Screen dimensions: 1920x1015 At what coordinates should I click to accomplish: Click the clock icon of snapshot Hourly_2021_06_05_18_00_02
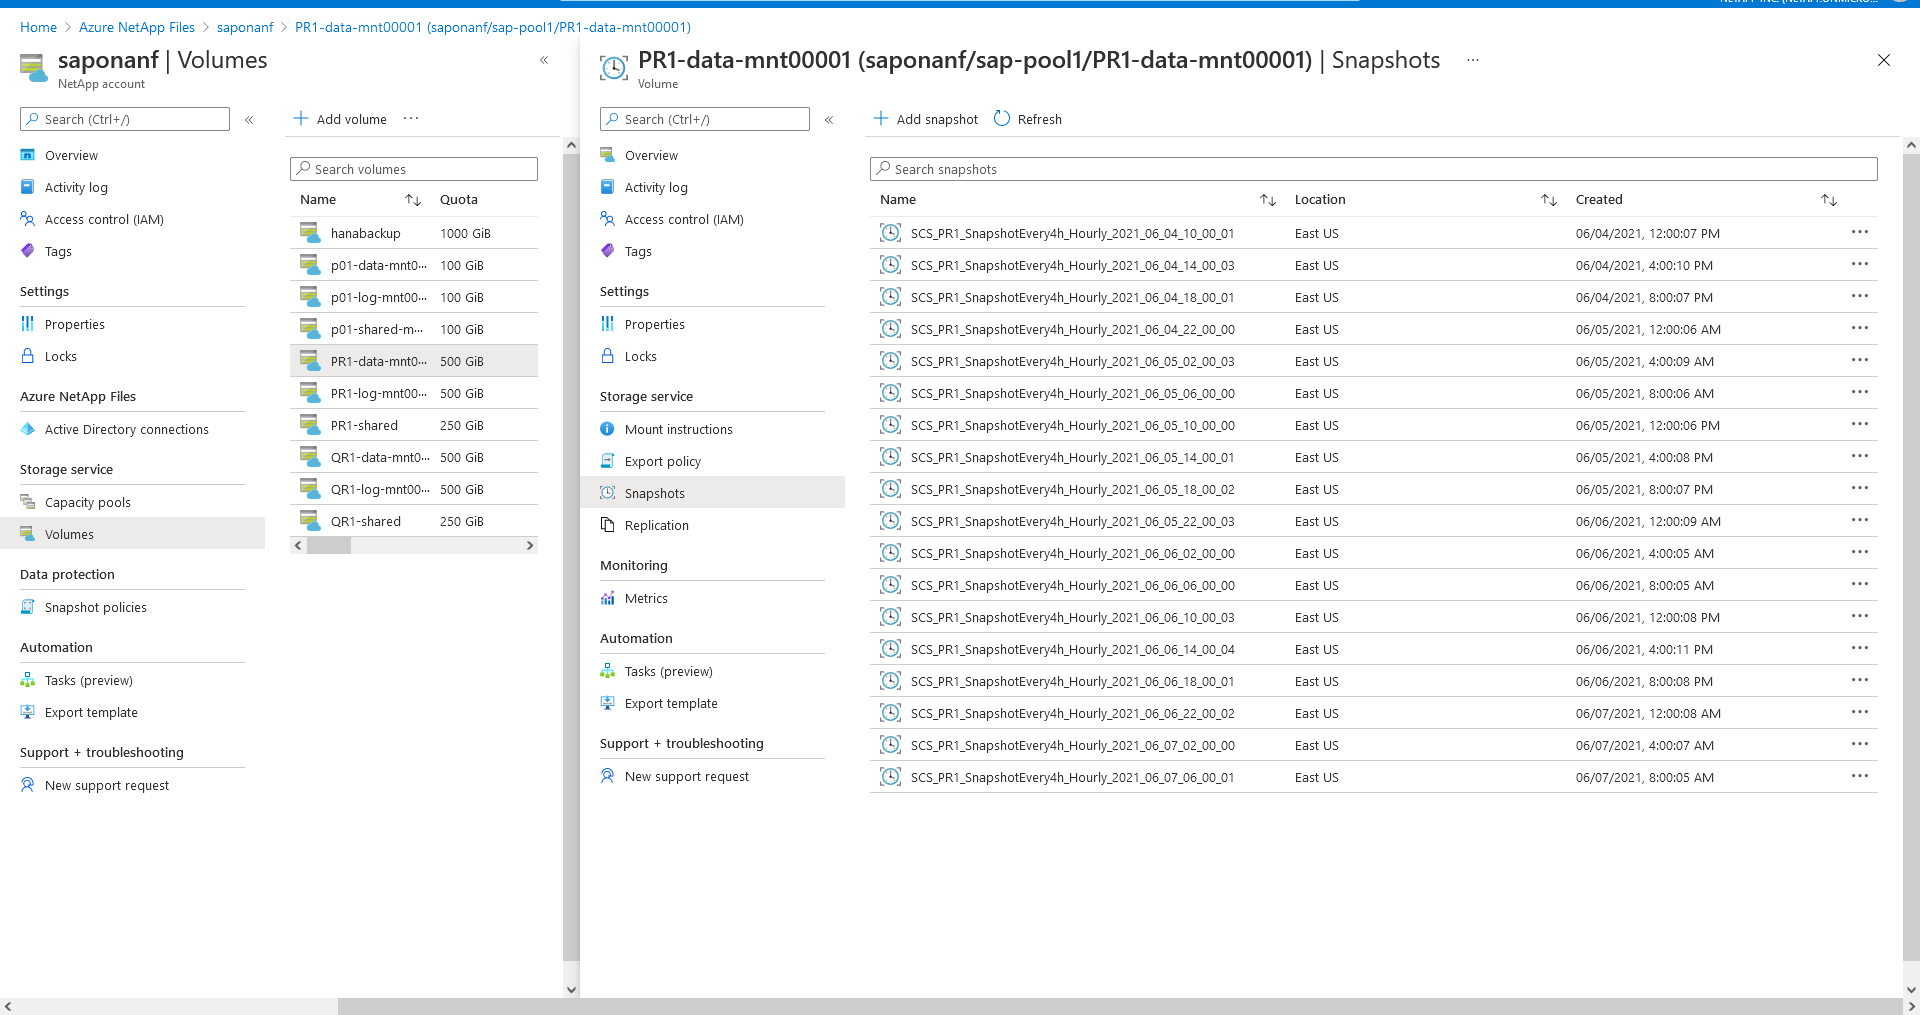(890, 489)
